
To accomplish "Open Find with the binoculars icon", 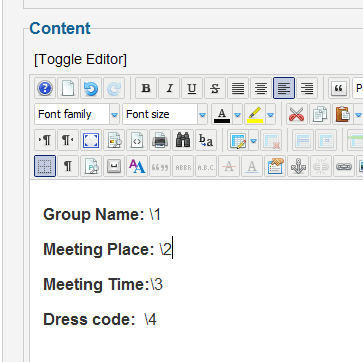I will pyautogui.click(x=183, y=140).
